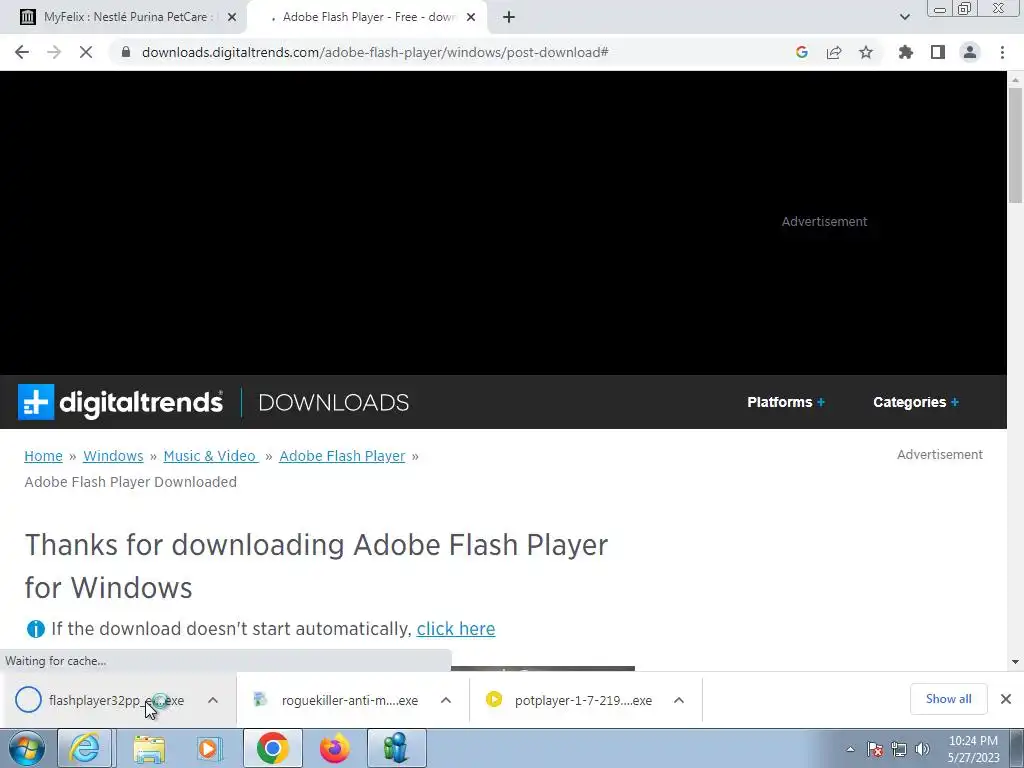Open Windows Explorer folder in taskbar
1024x768 pixels.
149,748
